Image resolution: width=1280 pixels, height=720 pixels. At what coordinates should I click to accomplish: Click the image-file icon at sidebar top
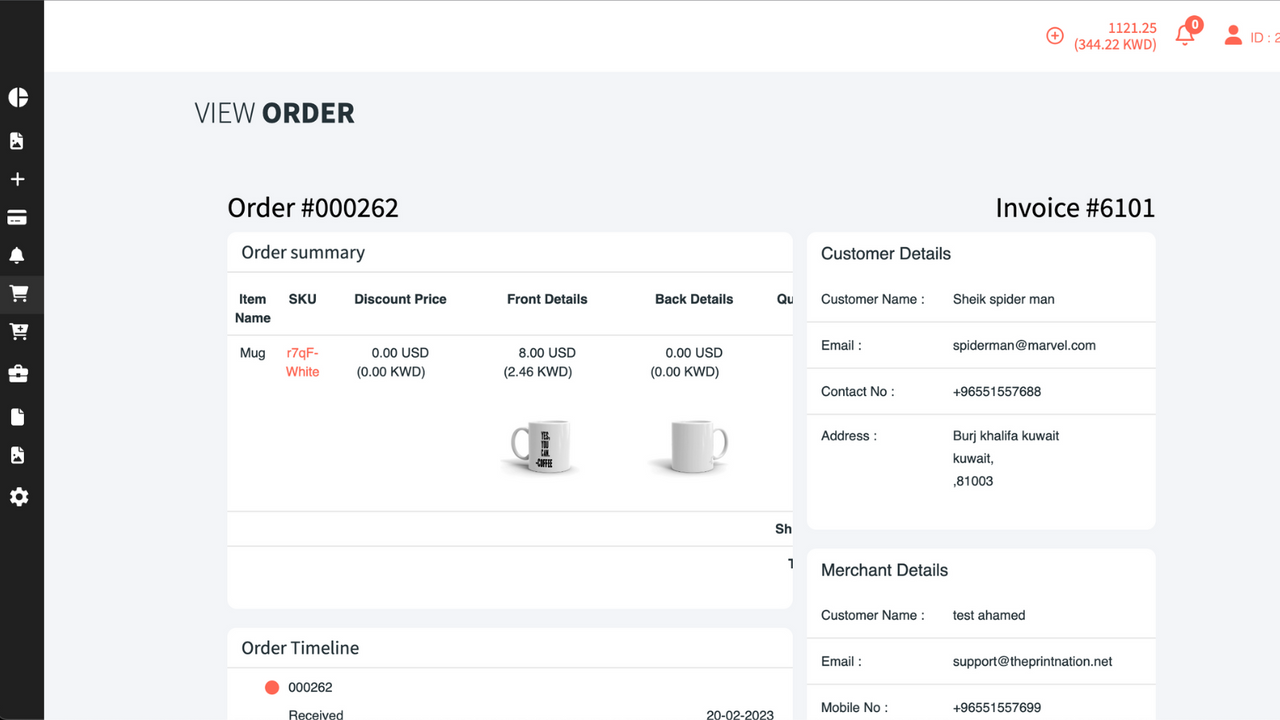18,140
